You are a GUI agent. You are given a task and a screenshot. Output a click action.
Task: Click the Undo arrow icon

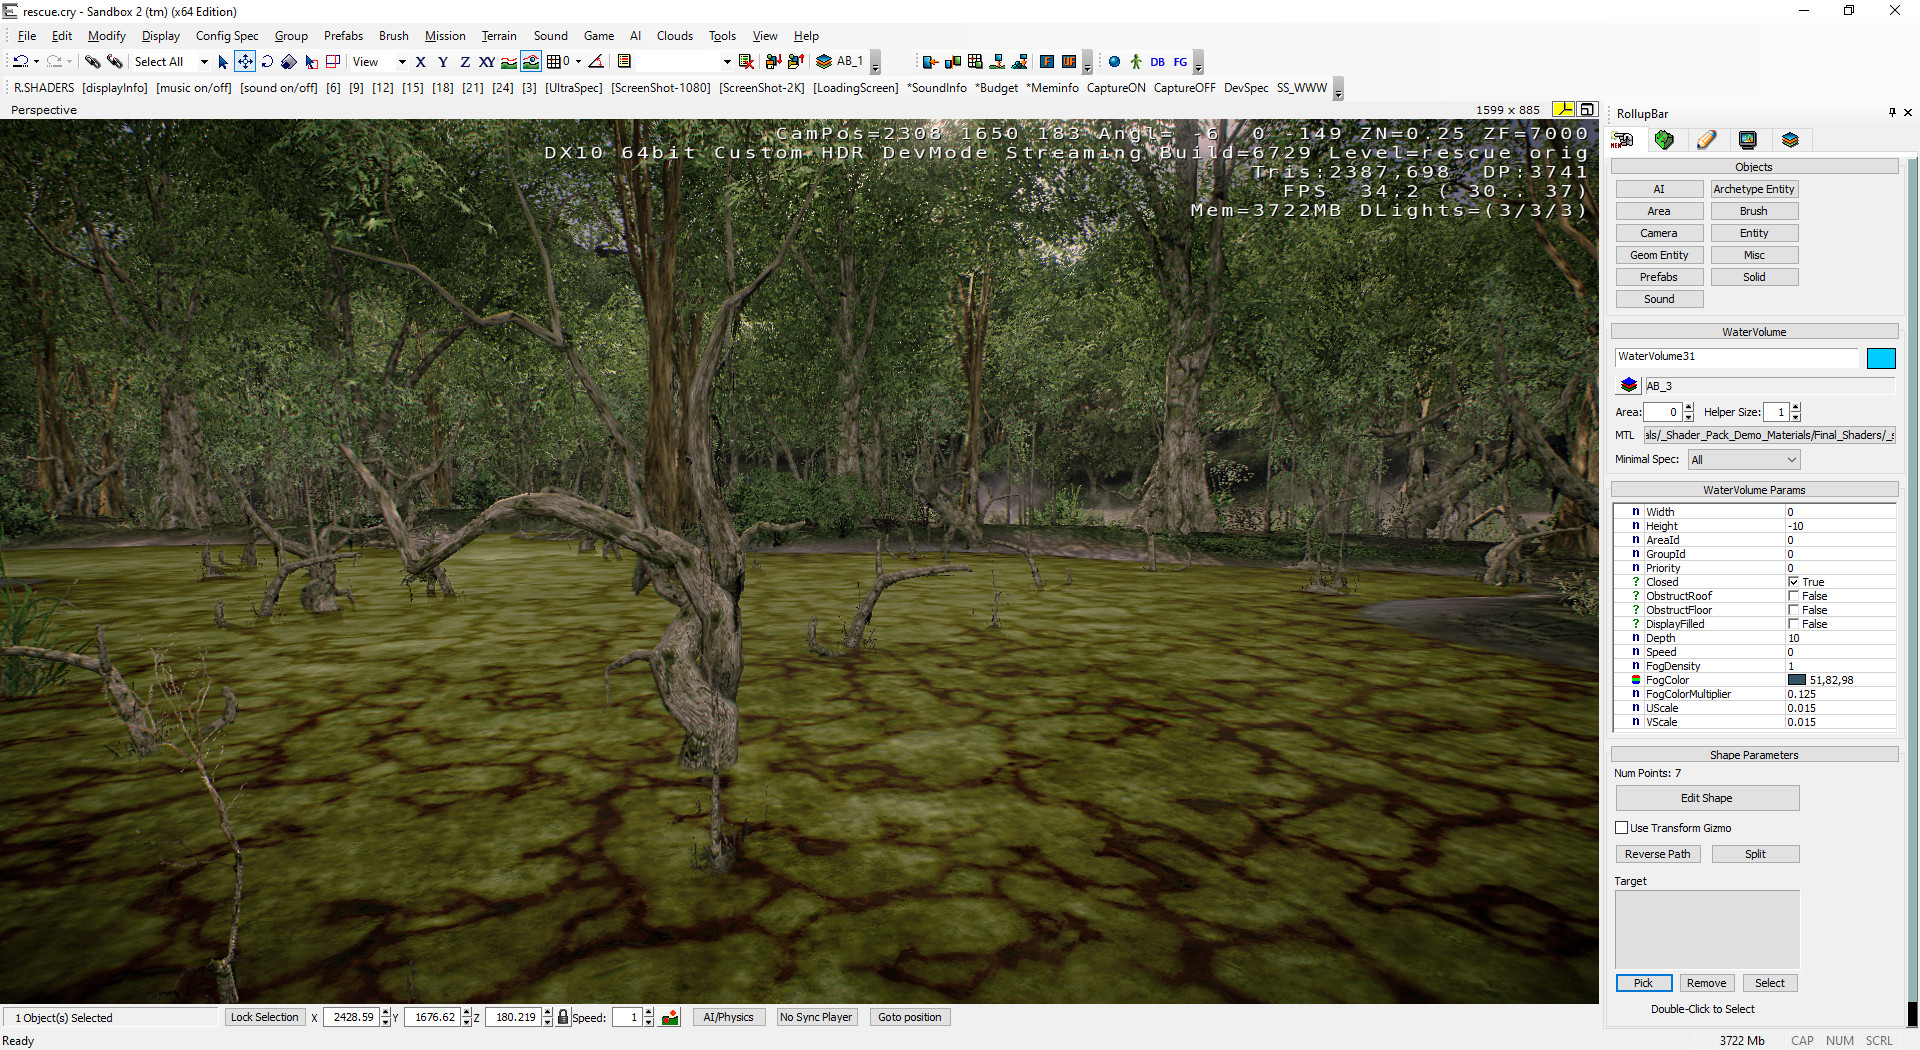pyautogui.click(x=20, y=62)
